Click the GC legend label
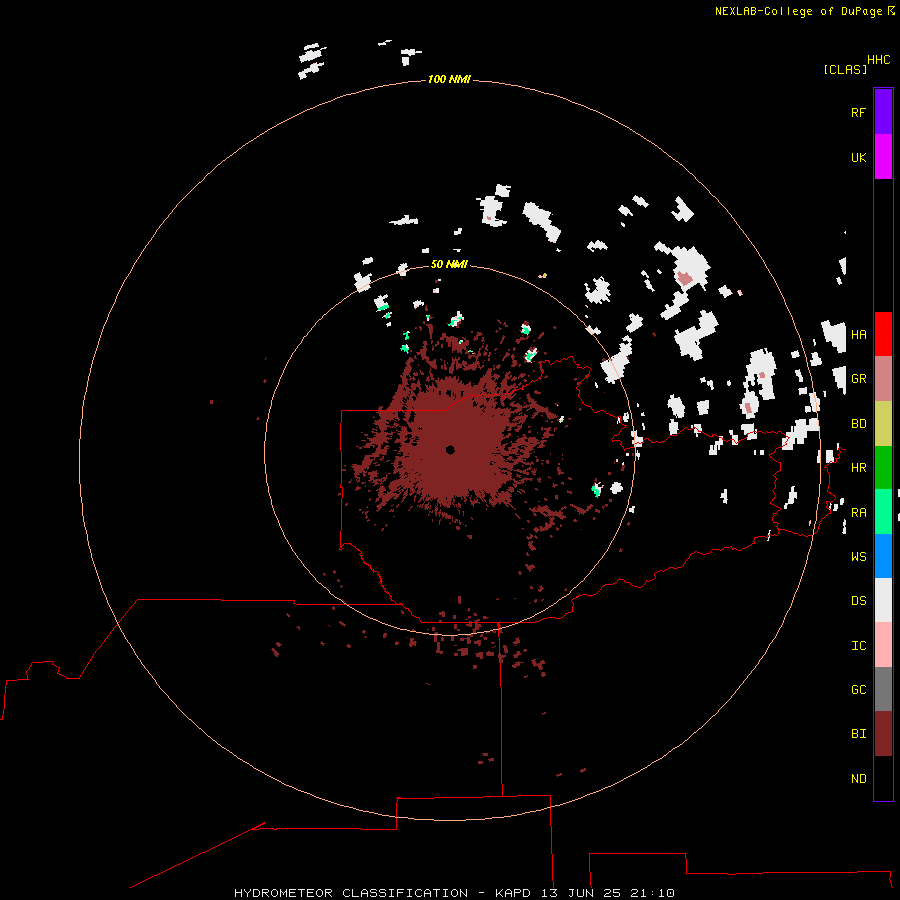 click(x=858, y=689)
